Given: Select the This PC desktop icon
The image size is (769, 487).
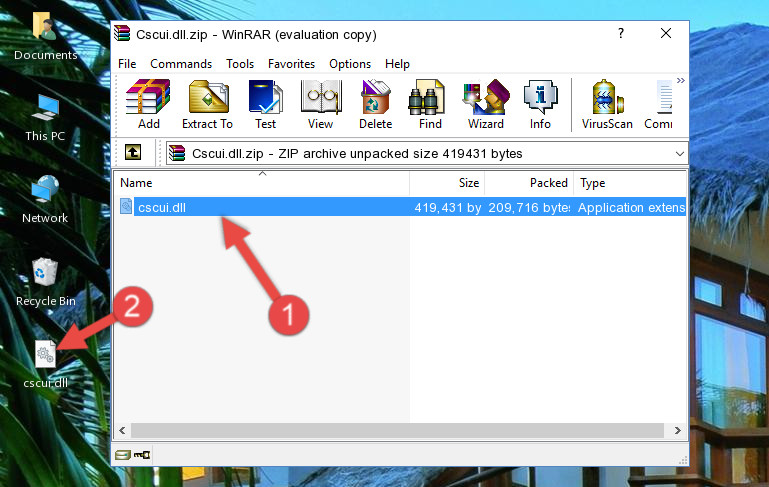Looking at the screenshot, I should tap(45, 118).
